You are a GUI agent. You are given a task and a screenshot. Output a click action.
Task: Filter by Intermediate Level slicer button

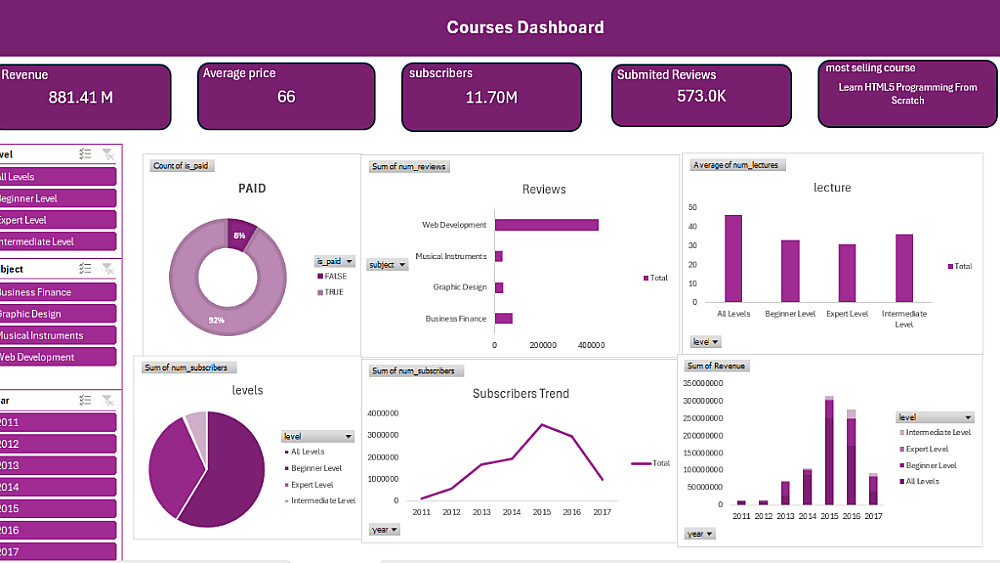(x=57, y=242)
